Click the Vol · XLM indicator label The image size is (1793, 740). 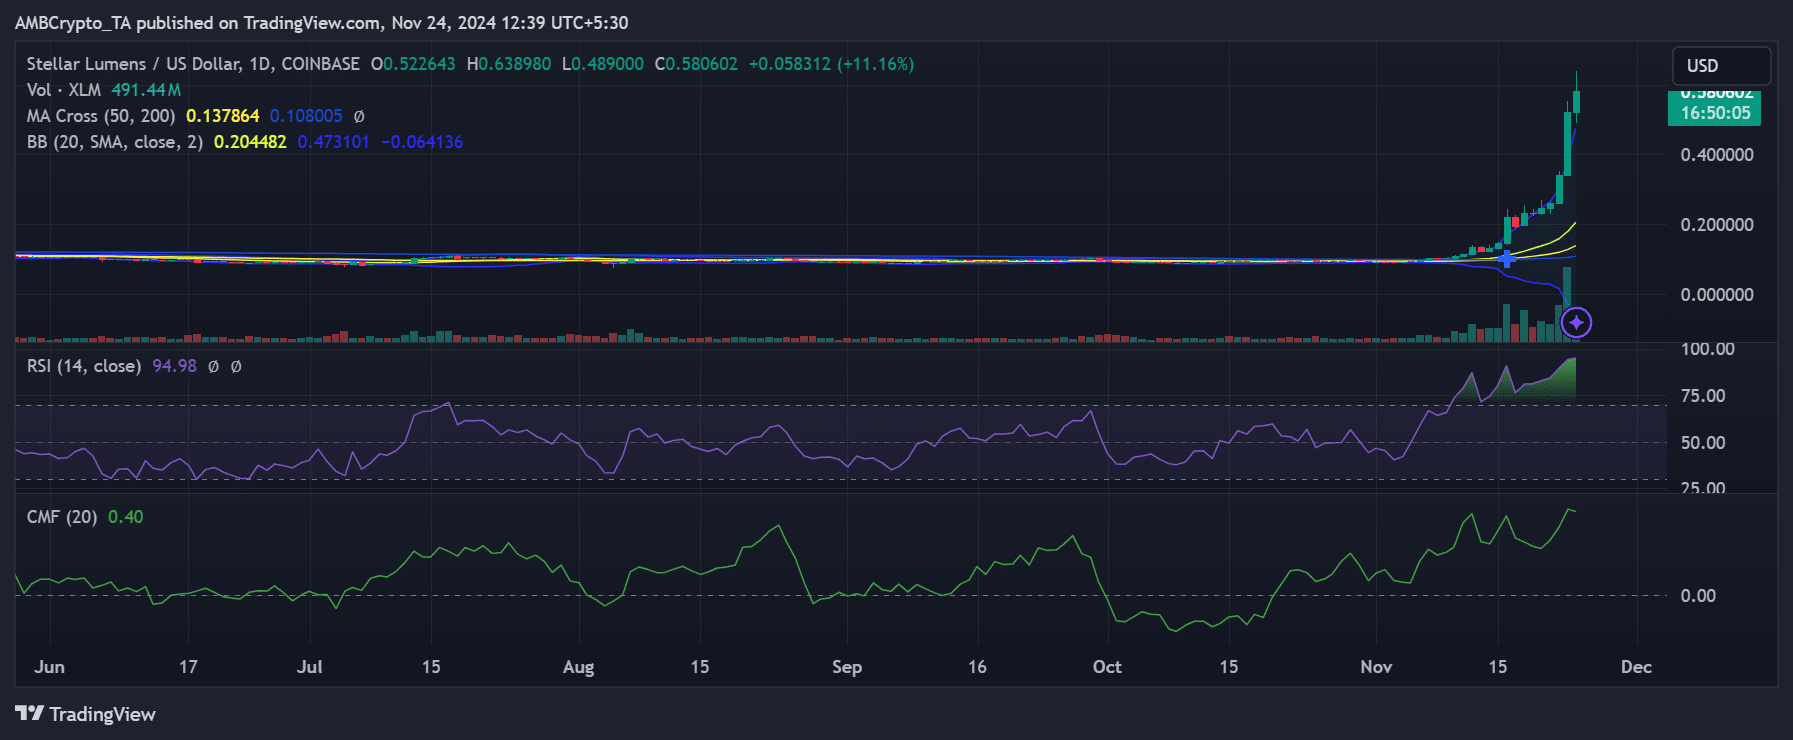pos(63,90)
